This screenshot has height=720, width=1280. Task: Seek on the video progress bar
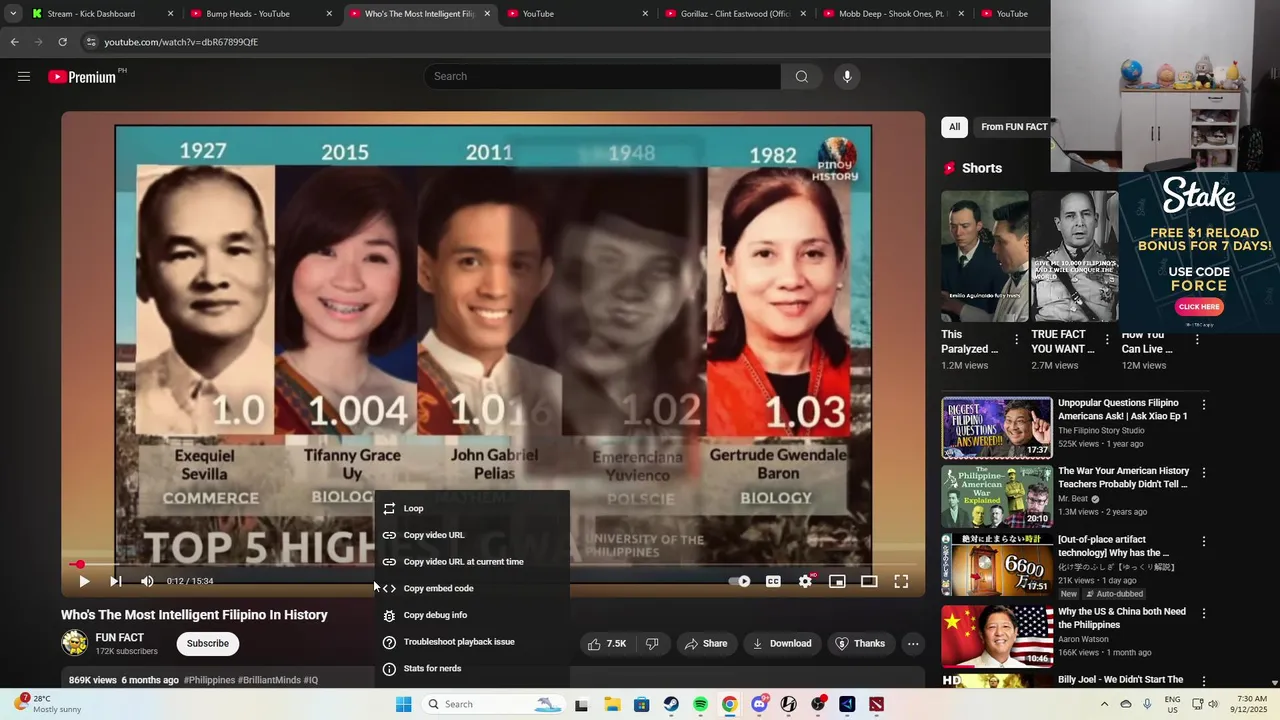tap(493, 564)
